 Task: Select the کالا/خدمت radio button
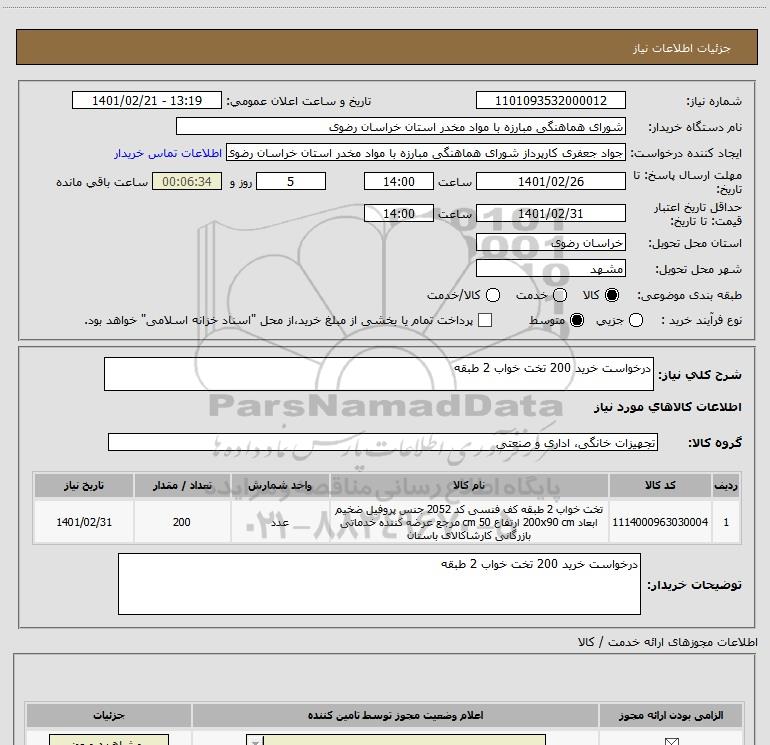(x=493, y=295)
